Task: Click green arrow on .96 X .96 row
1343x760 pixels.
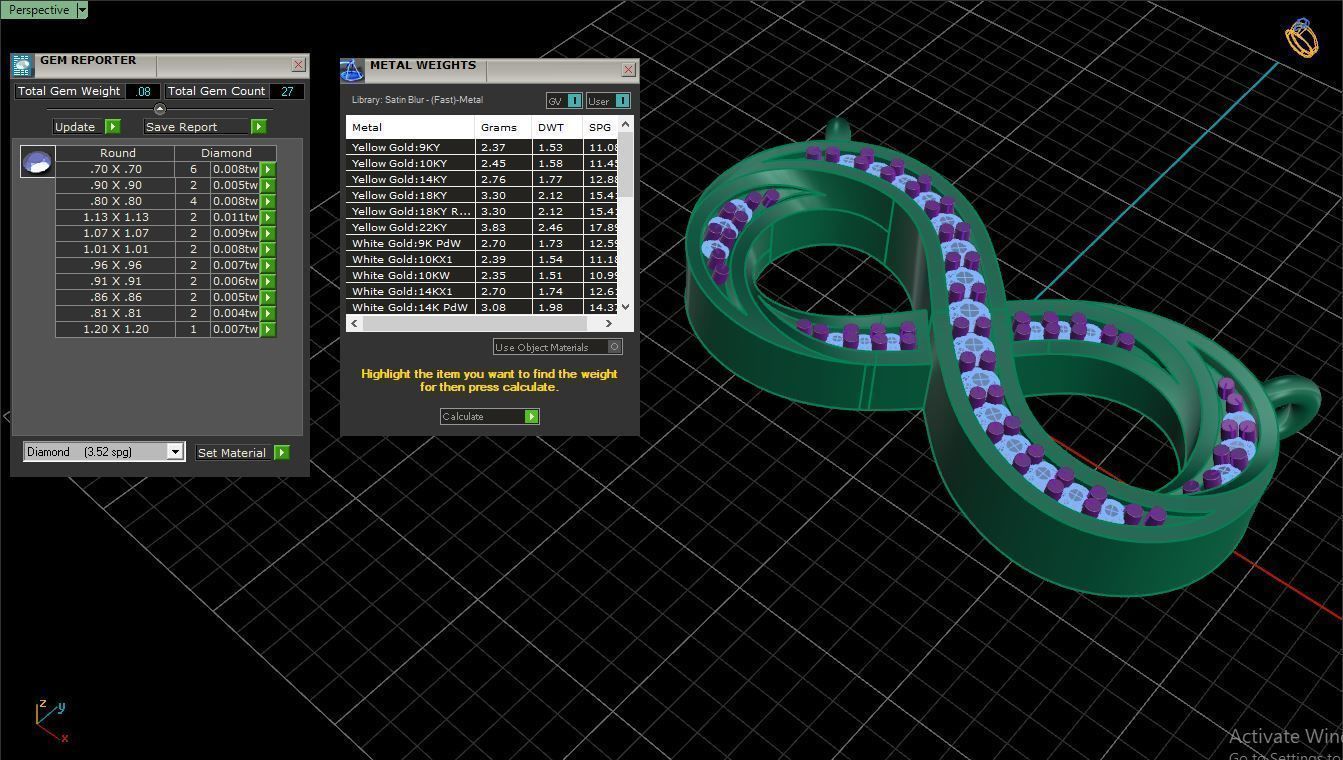Action: (268, 265)
